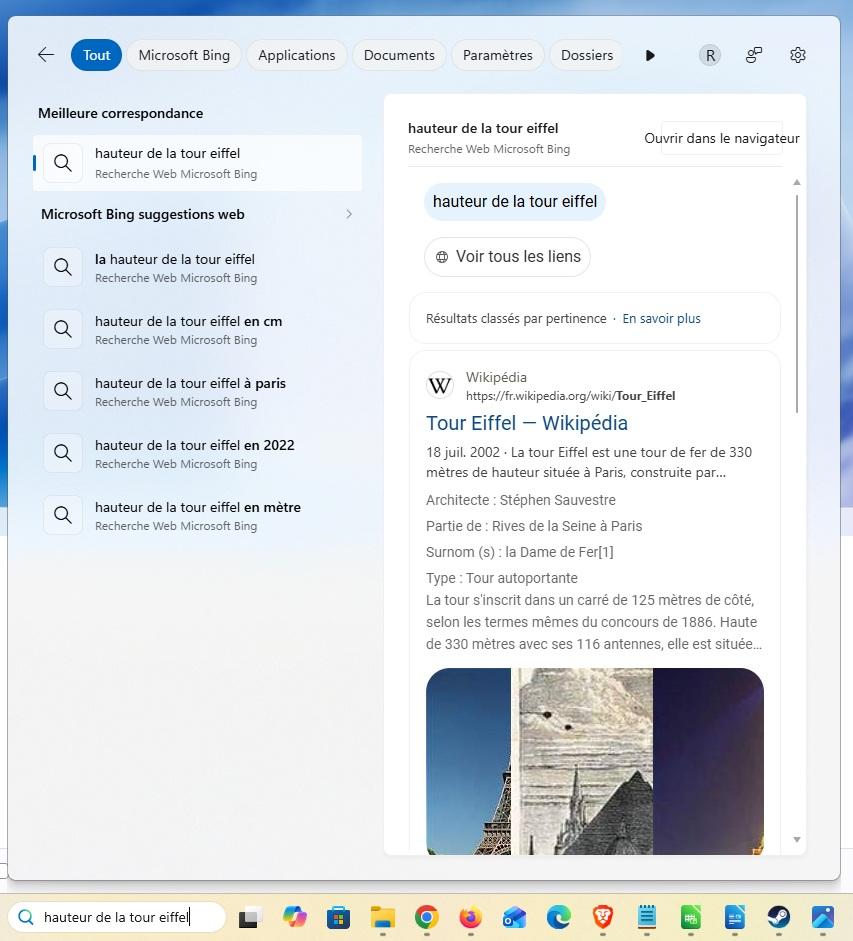
Task: Switch to the Paramètres tab
Action: click(x=498, y=55)
